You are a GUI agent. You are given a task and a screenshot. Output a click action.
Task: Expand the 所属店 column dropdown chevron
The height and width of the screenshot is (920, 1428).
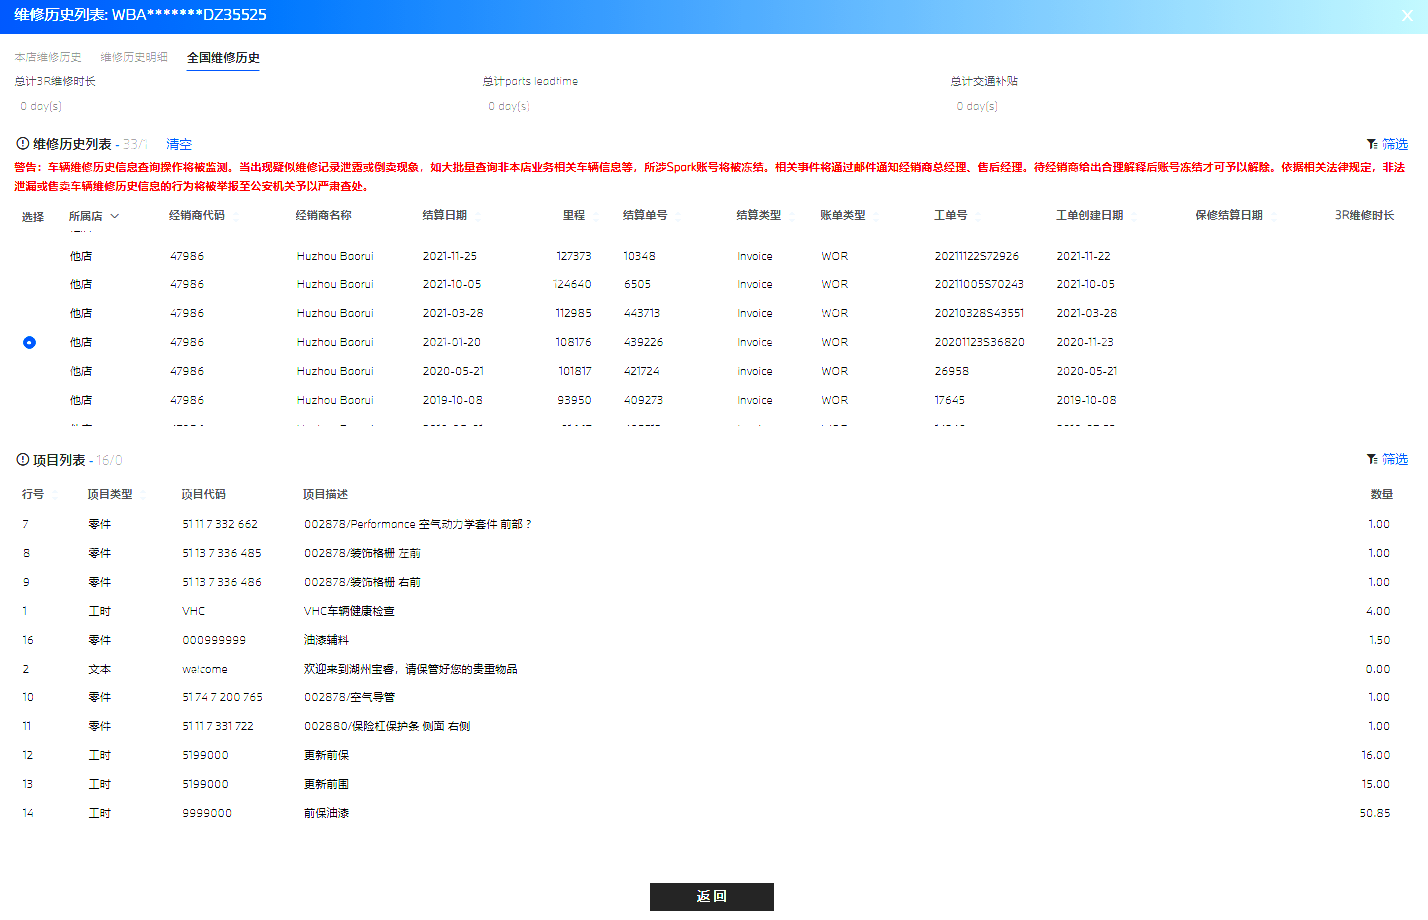(115, 216)
